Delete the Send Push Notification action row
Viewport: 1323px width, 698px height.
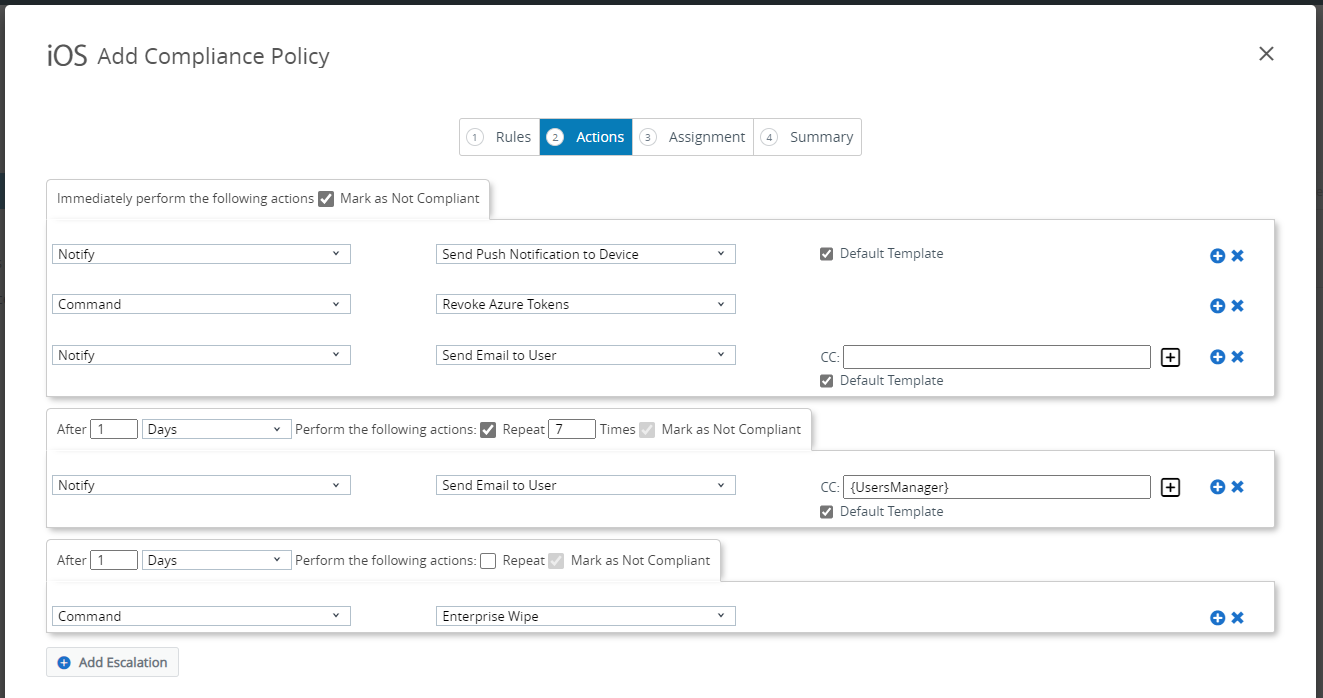click(1237, 256)
